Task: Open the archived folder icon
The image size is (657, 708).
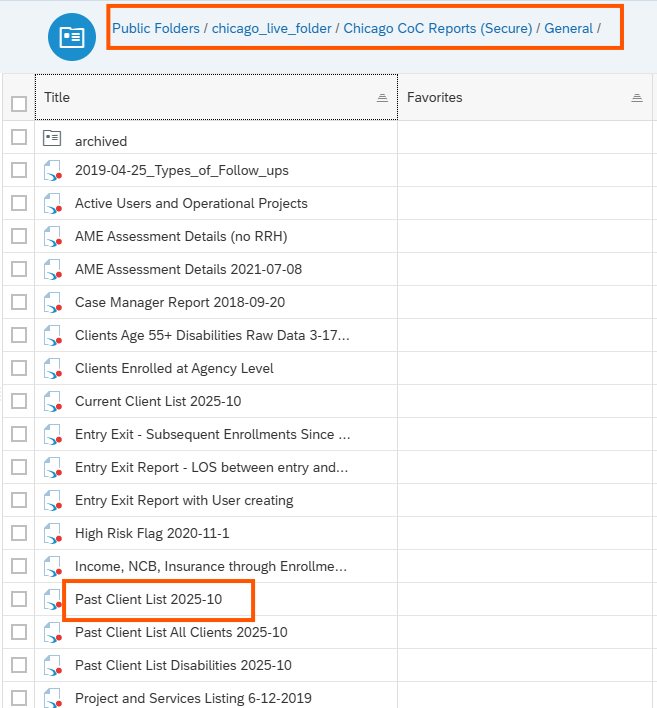Action: (52, 138)
